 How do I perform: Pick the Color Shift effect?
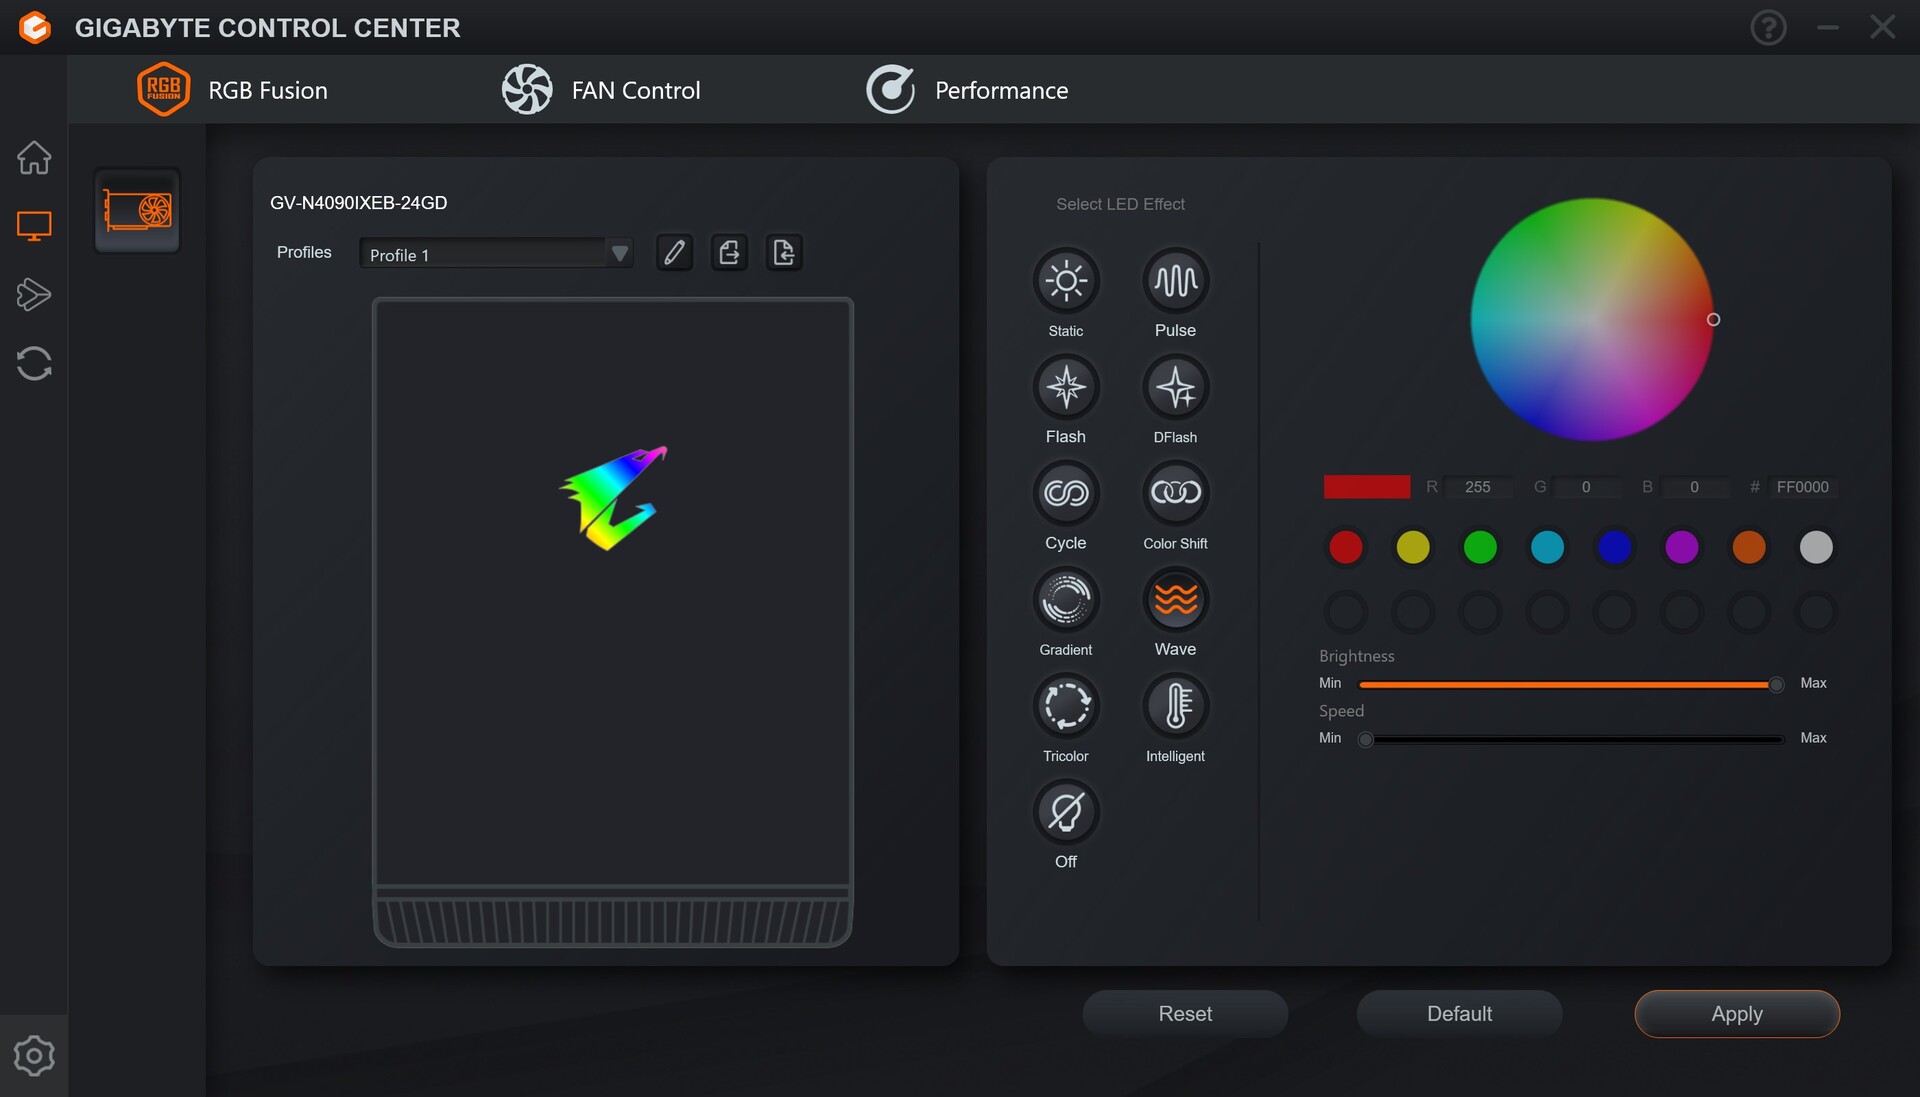(1175, 494)
